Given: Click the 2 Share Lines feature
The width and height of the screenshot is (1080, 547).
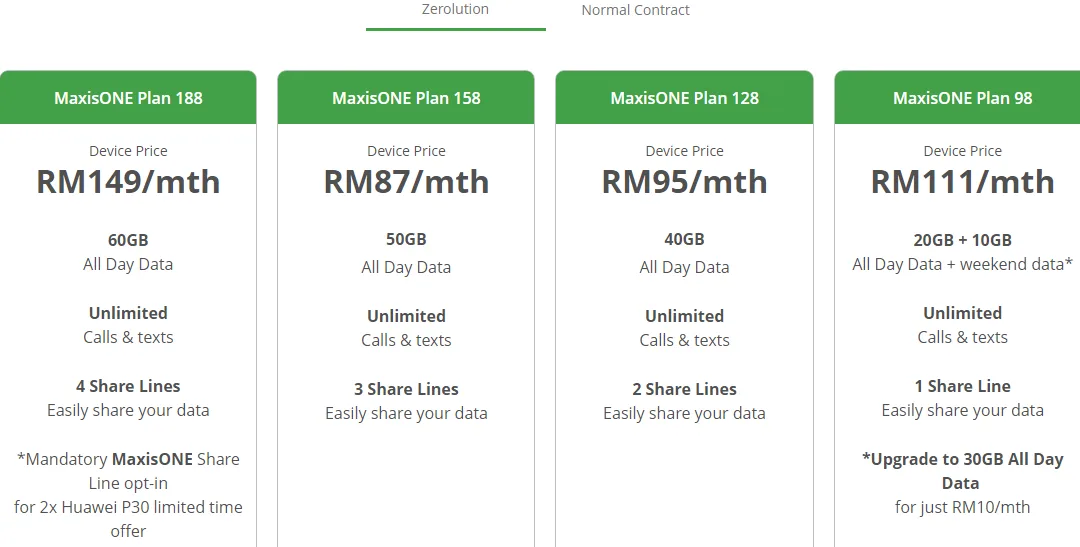Looking at the screenshot, I should coord(684,389).
